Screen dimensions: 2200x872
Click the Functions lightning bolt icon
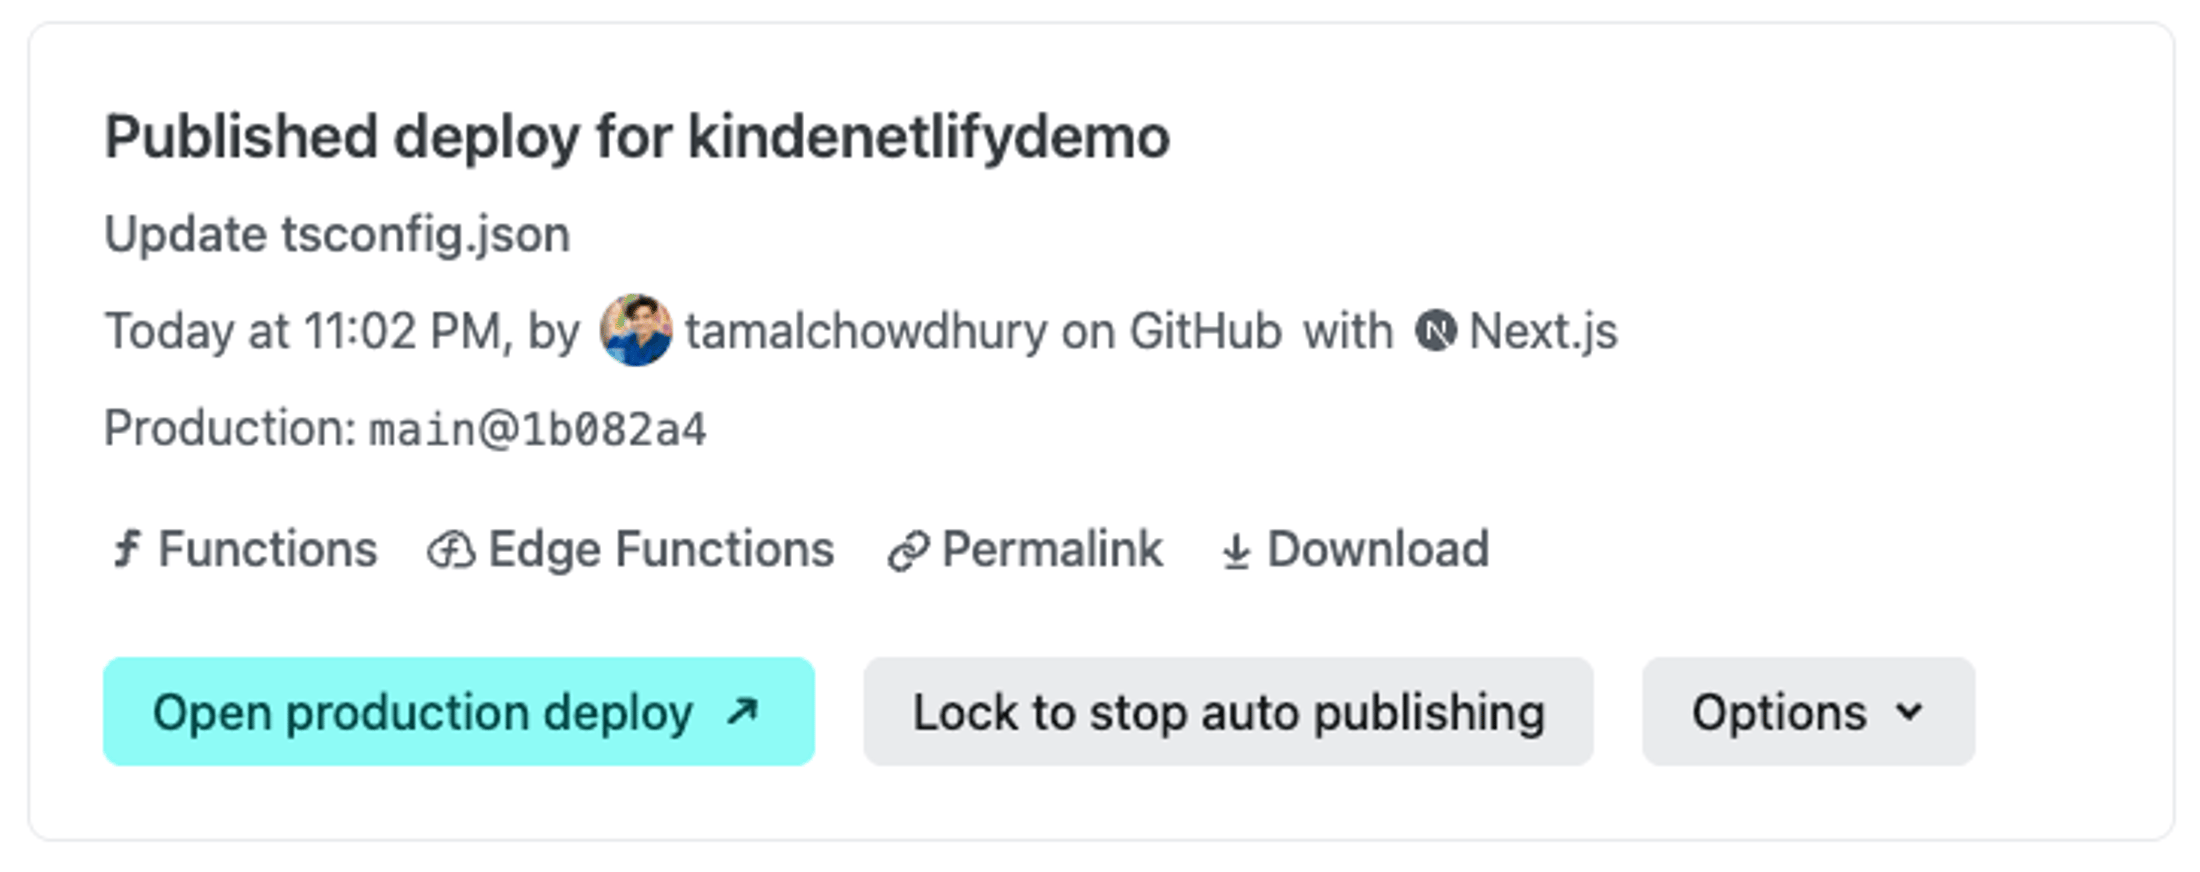tap(127, 548)
